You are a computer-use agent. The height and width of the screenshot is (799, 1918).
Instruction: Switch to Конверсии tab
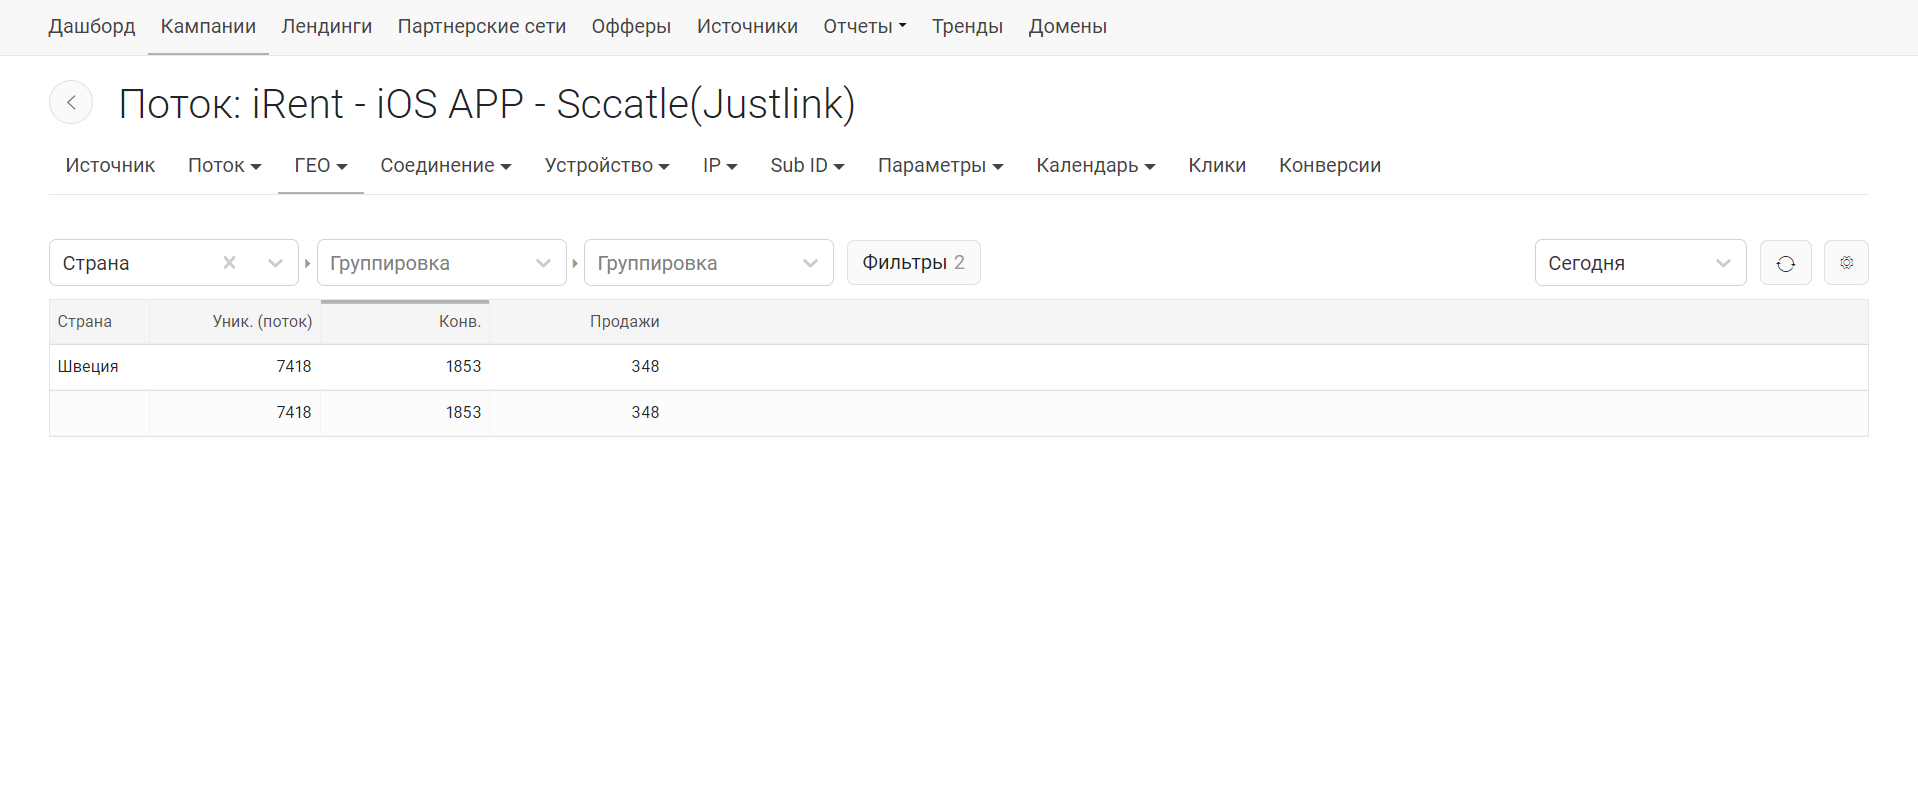coord(1330,165)
